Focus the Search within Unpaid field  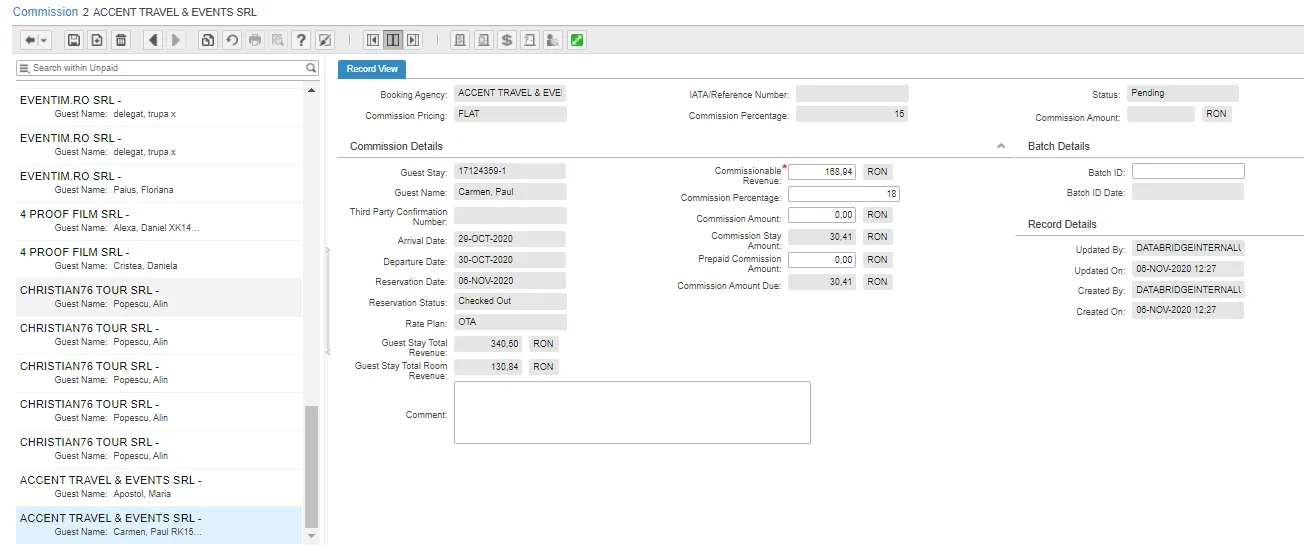pos(166,68)
